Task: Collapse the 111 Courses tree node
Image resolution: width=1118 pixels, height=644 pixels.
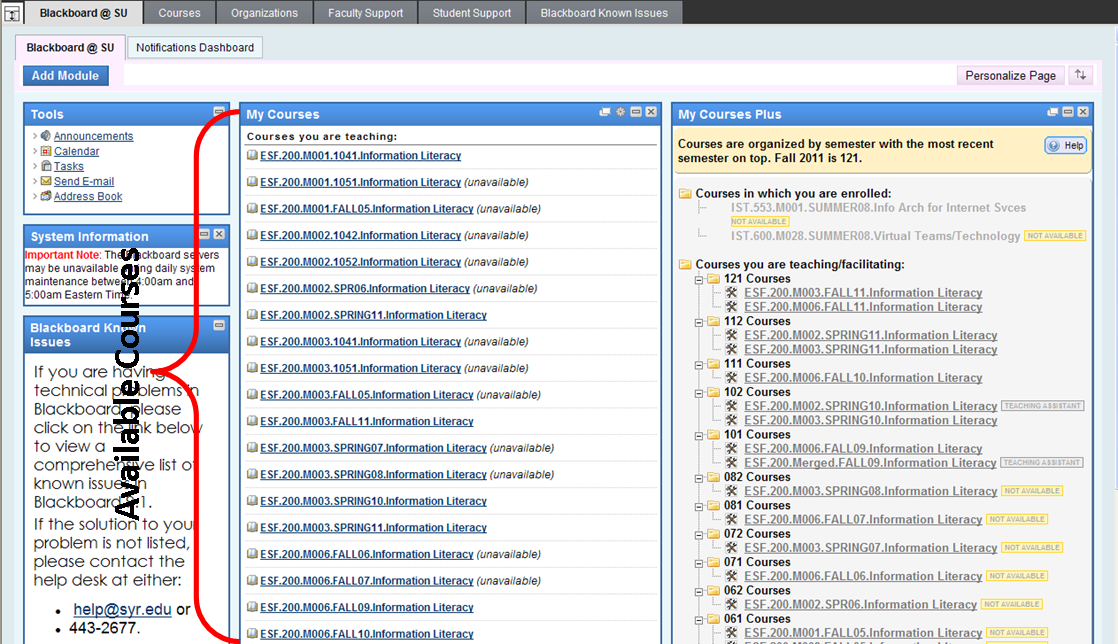Action: pyautogui.click(x=699, y=364)
